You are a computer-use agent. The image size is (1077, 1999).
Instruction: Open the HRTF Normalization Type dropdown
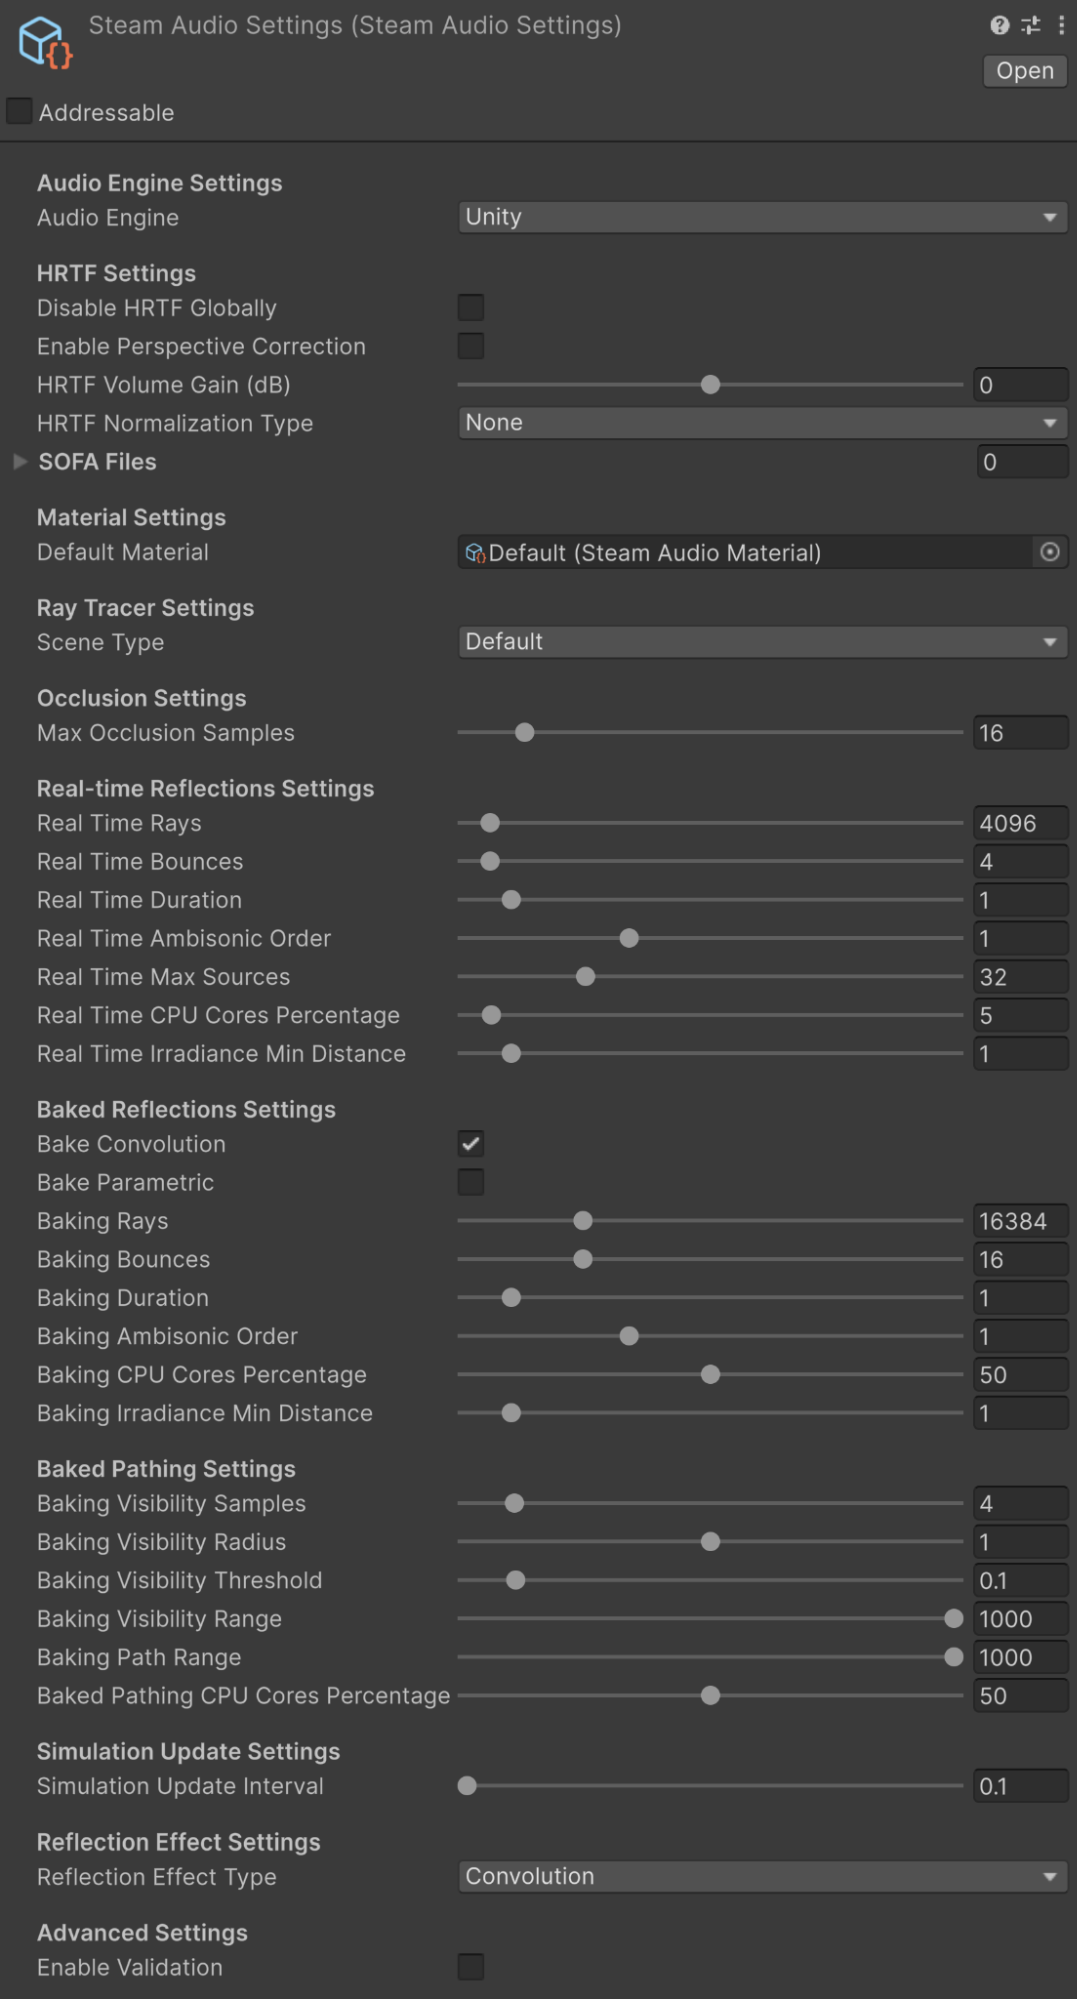point(762,423)
